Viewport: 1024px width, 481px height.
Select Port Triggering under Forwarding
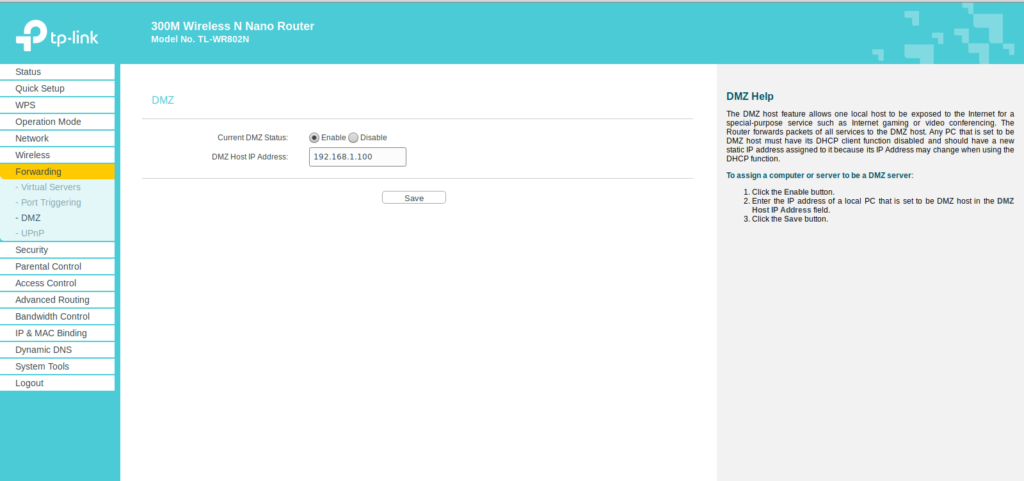tap(50, 202)
